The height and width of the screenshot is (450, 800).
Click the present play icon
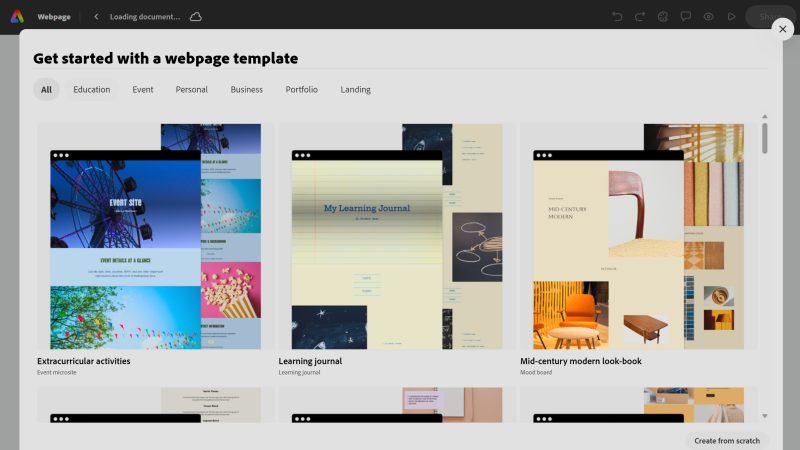732,16
